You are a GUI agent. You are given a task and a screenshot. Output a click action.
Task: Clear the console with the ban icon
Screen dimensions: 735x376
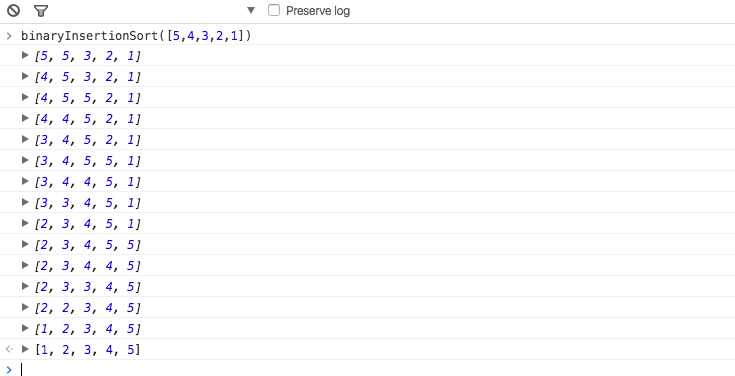(14, 10)
